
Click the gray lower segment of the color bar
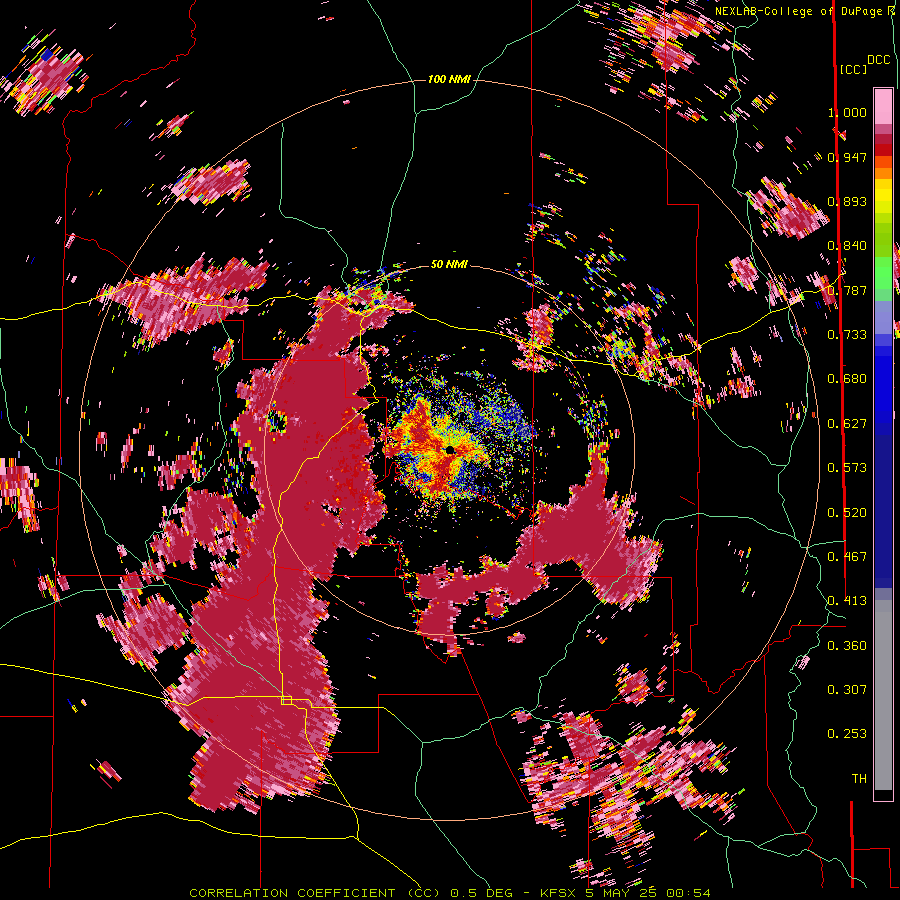[883, 695]
